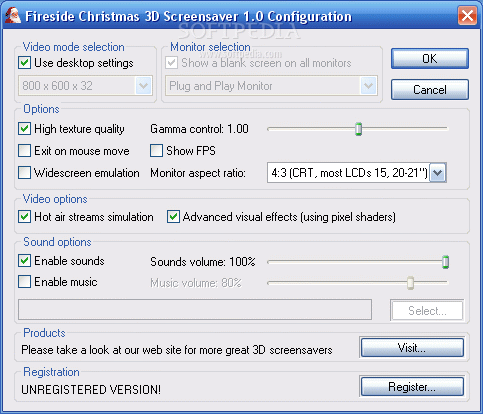Click the music file path input field

point(195,309)
